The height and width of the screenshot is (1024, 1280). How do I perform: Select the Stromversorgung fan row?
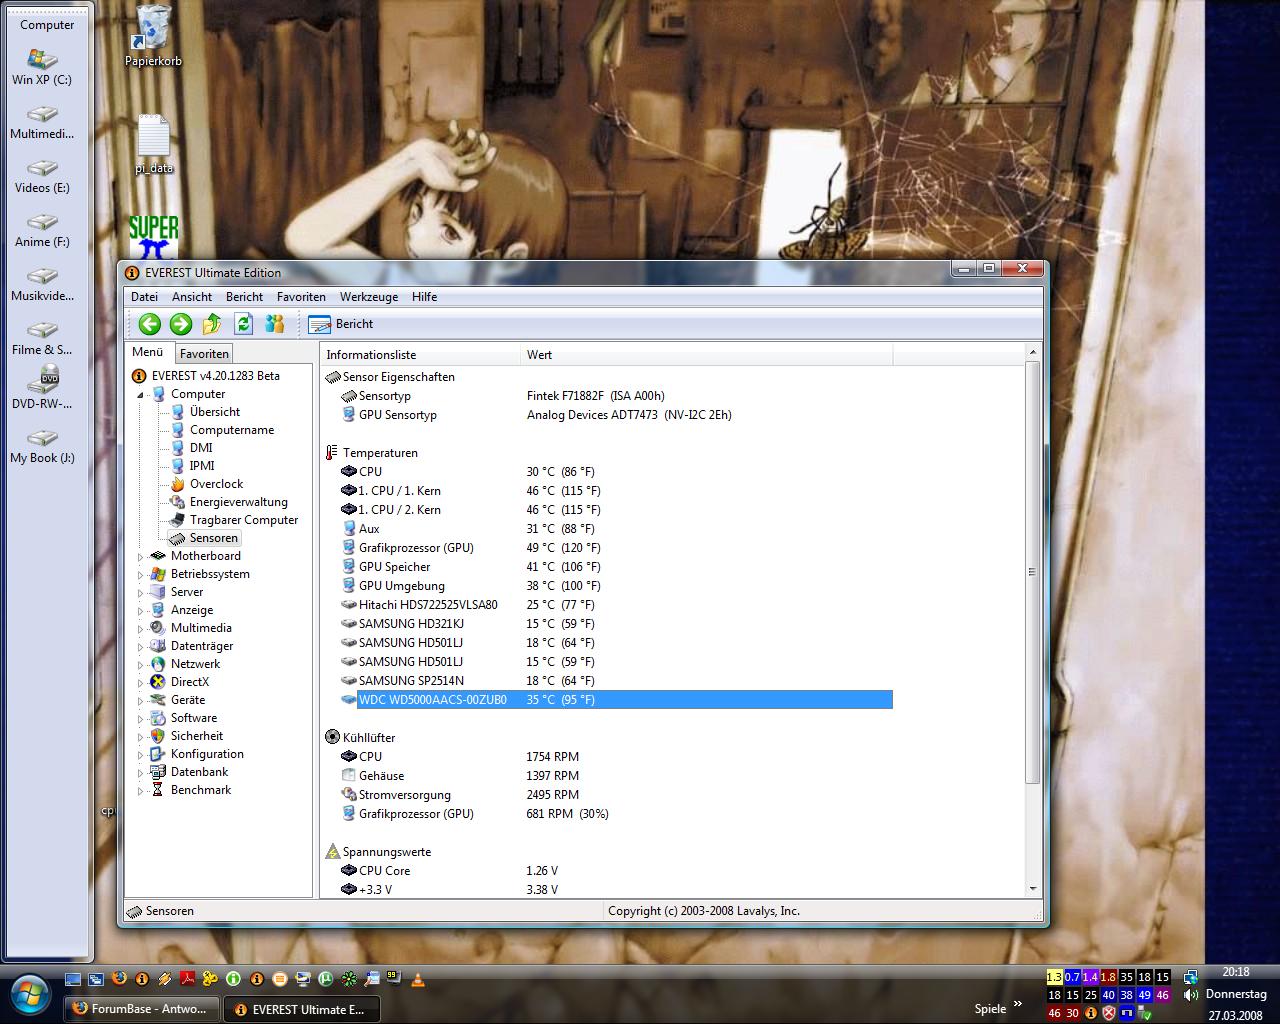coord(616,795)
